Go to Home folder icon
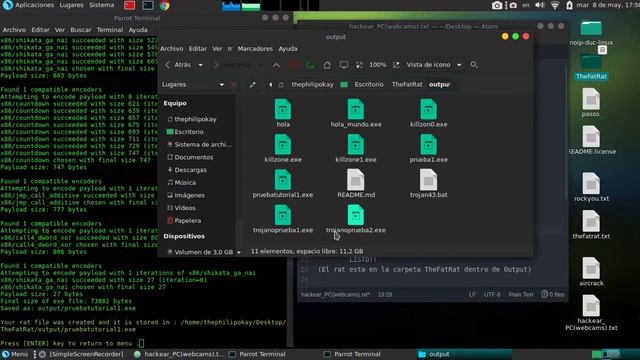 point(327,65)
